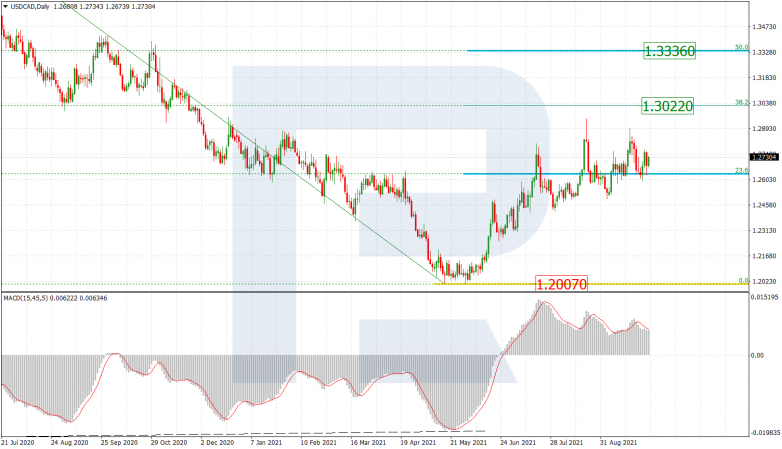Click the 16 Mar 2021 date label
782x449 pixels.
pos(368,443)
